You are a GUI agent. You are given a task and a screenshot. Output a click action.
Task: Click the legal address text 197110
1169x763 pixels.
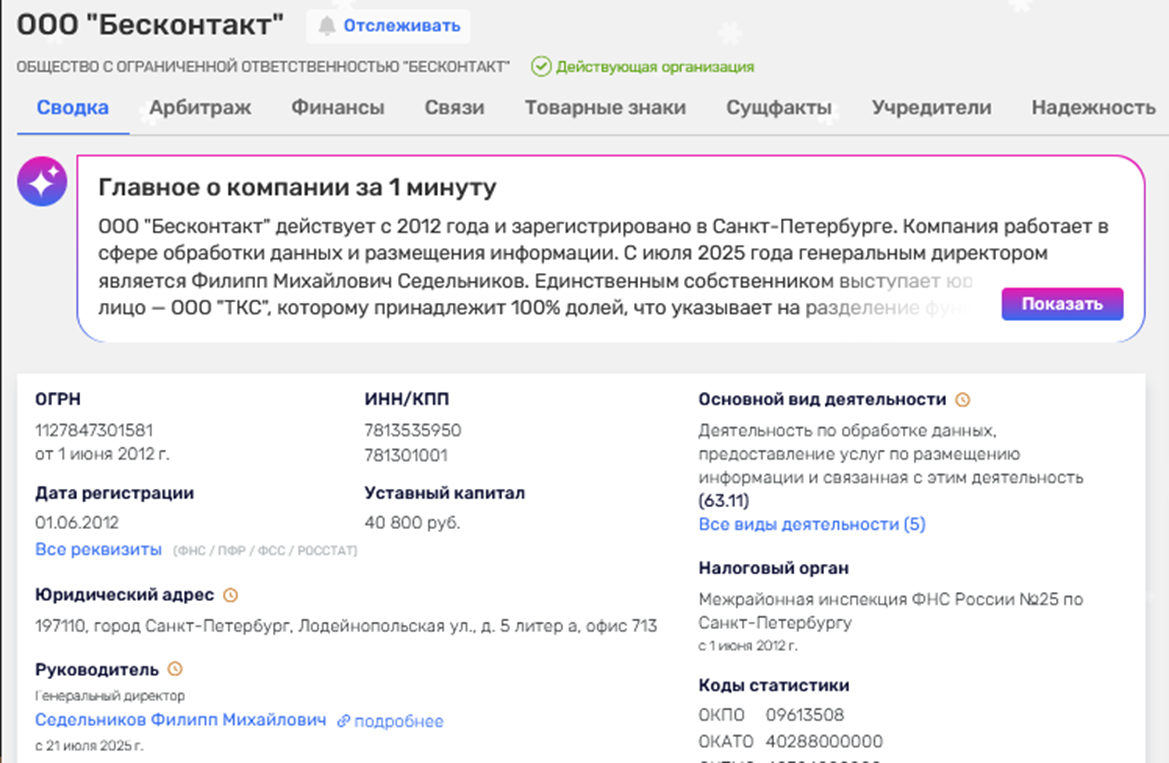click(346, 626)
